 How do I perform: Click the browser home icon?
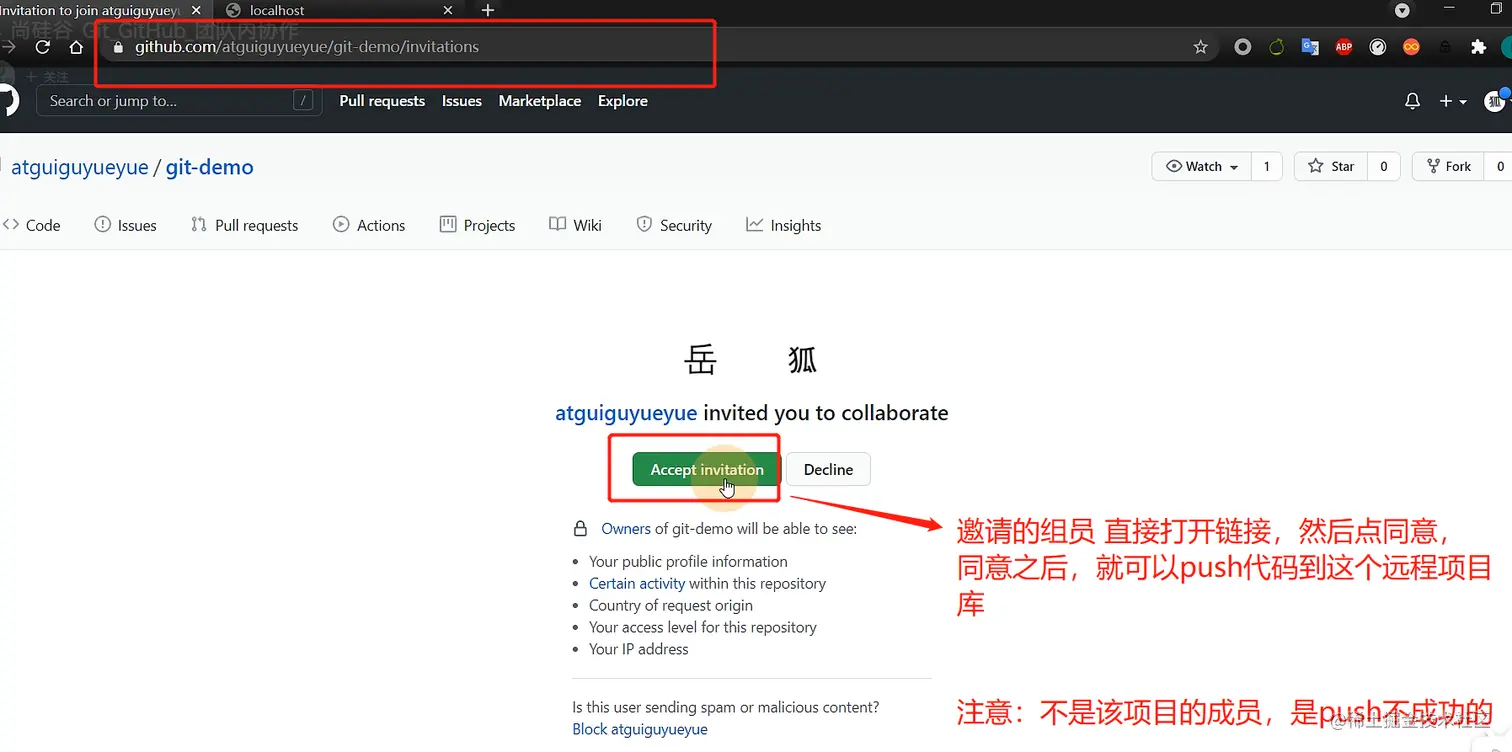point(76,47)
